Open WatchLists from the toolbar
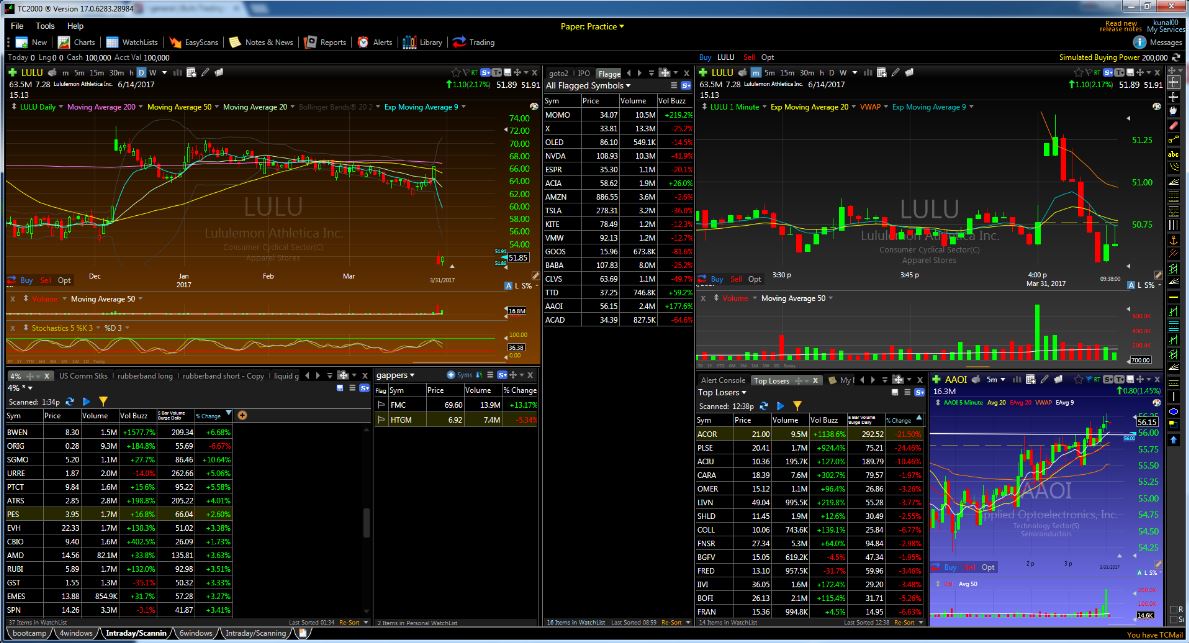Viewport: 1189px width, 643px height. click(132, 42)
